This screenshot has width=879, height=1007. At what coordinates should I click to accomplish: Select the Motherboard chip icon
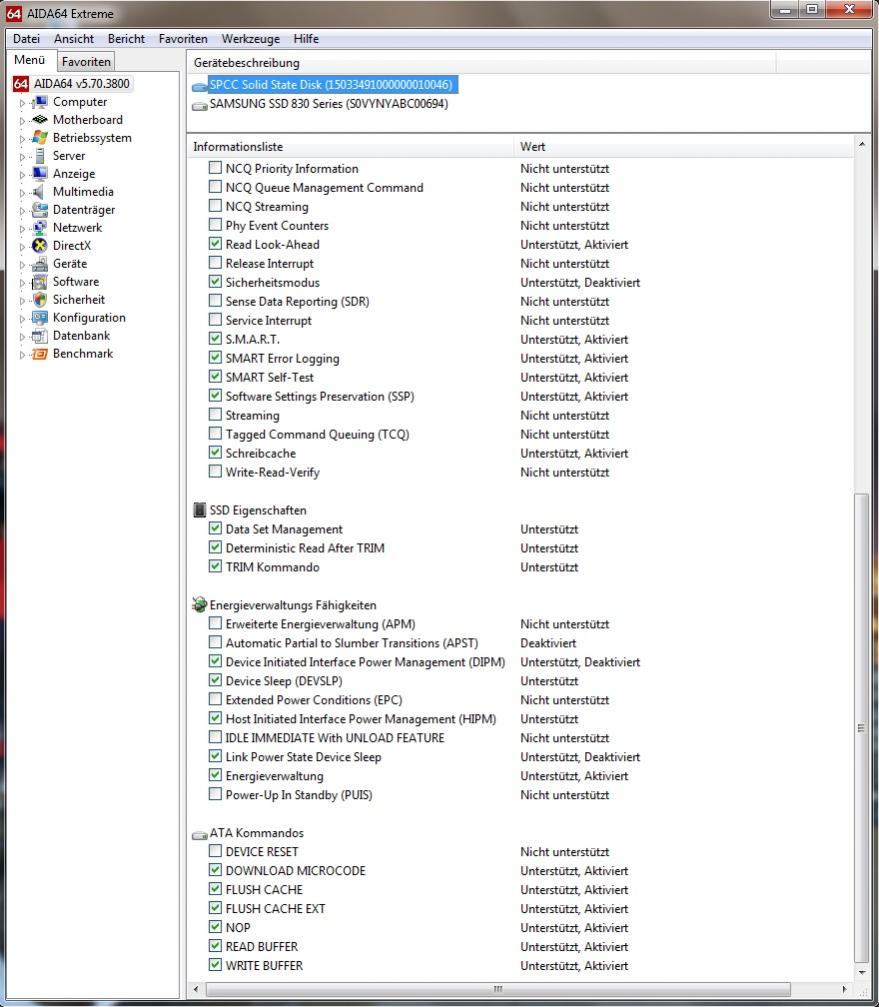[x=40, y=120]
